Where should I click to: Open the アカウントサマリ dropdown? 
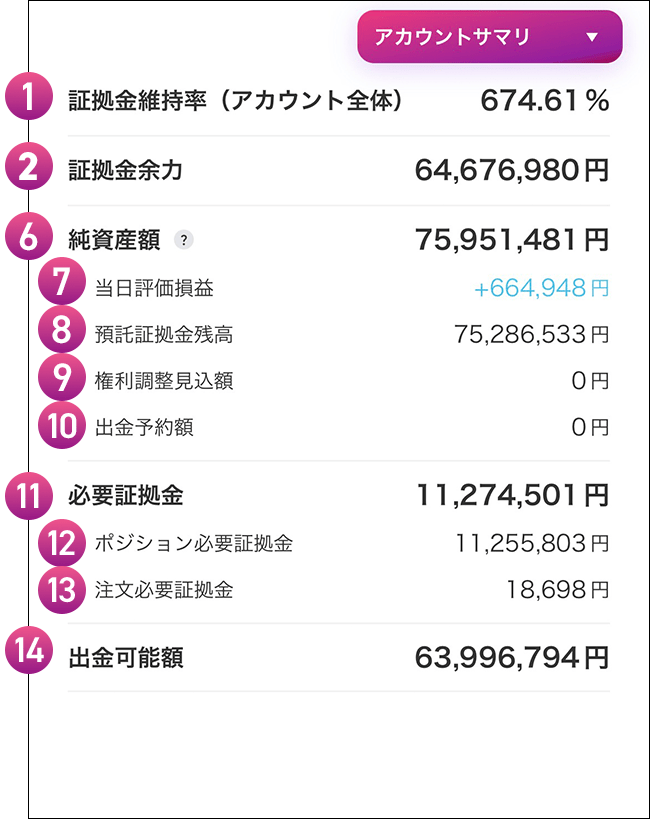click(x=490, y=37)
